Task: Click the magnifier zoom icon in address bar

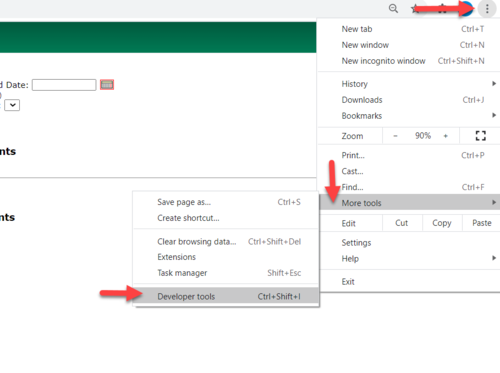Action: (393, 8)
